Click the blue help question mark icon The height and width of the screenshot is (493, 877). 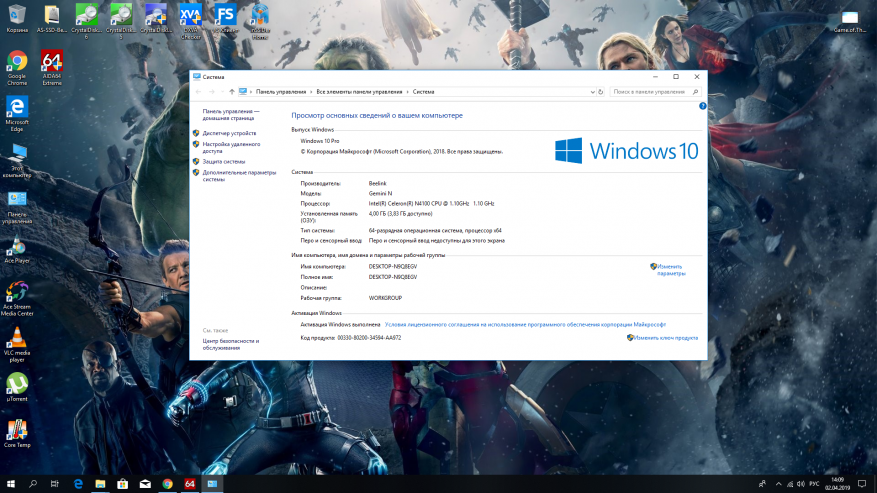point(702,105)
